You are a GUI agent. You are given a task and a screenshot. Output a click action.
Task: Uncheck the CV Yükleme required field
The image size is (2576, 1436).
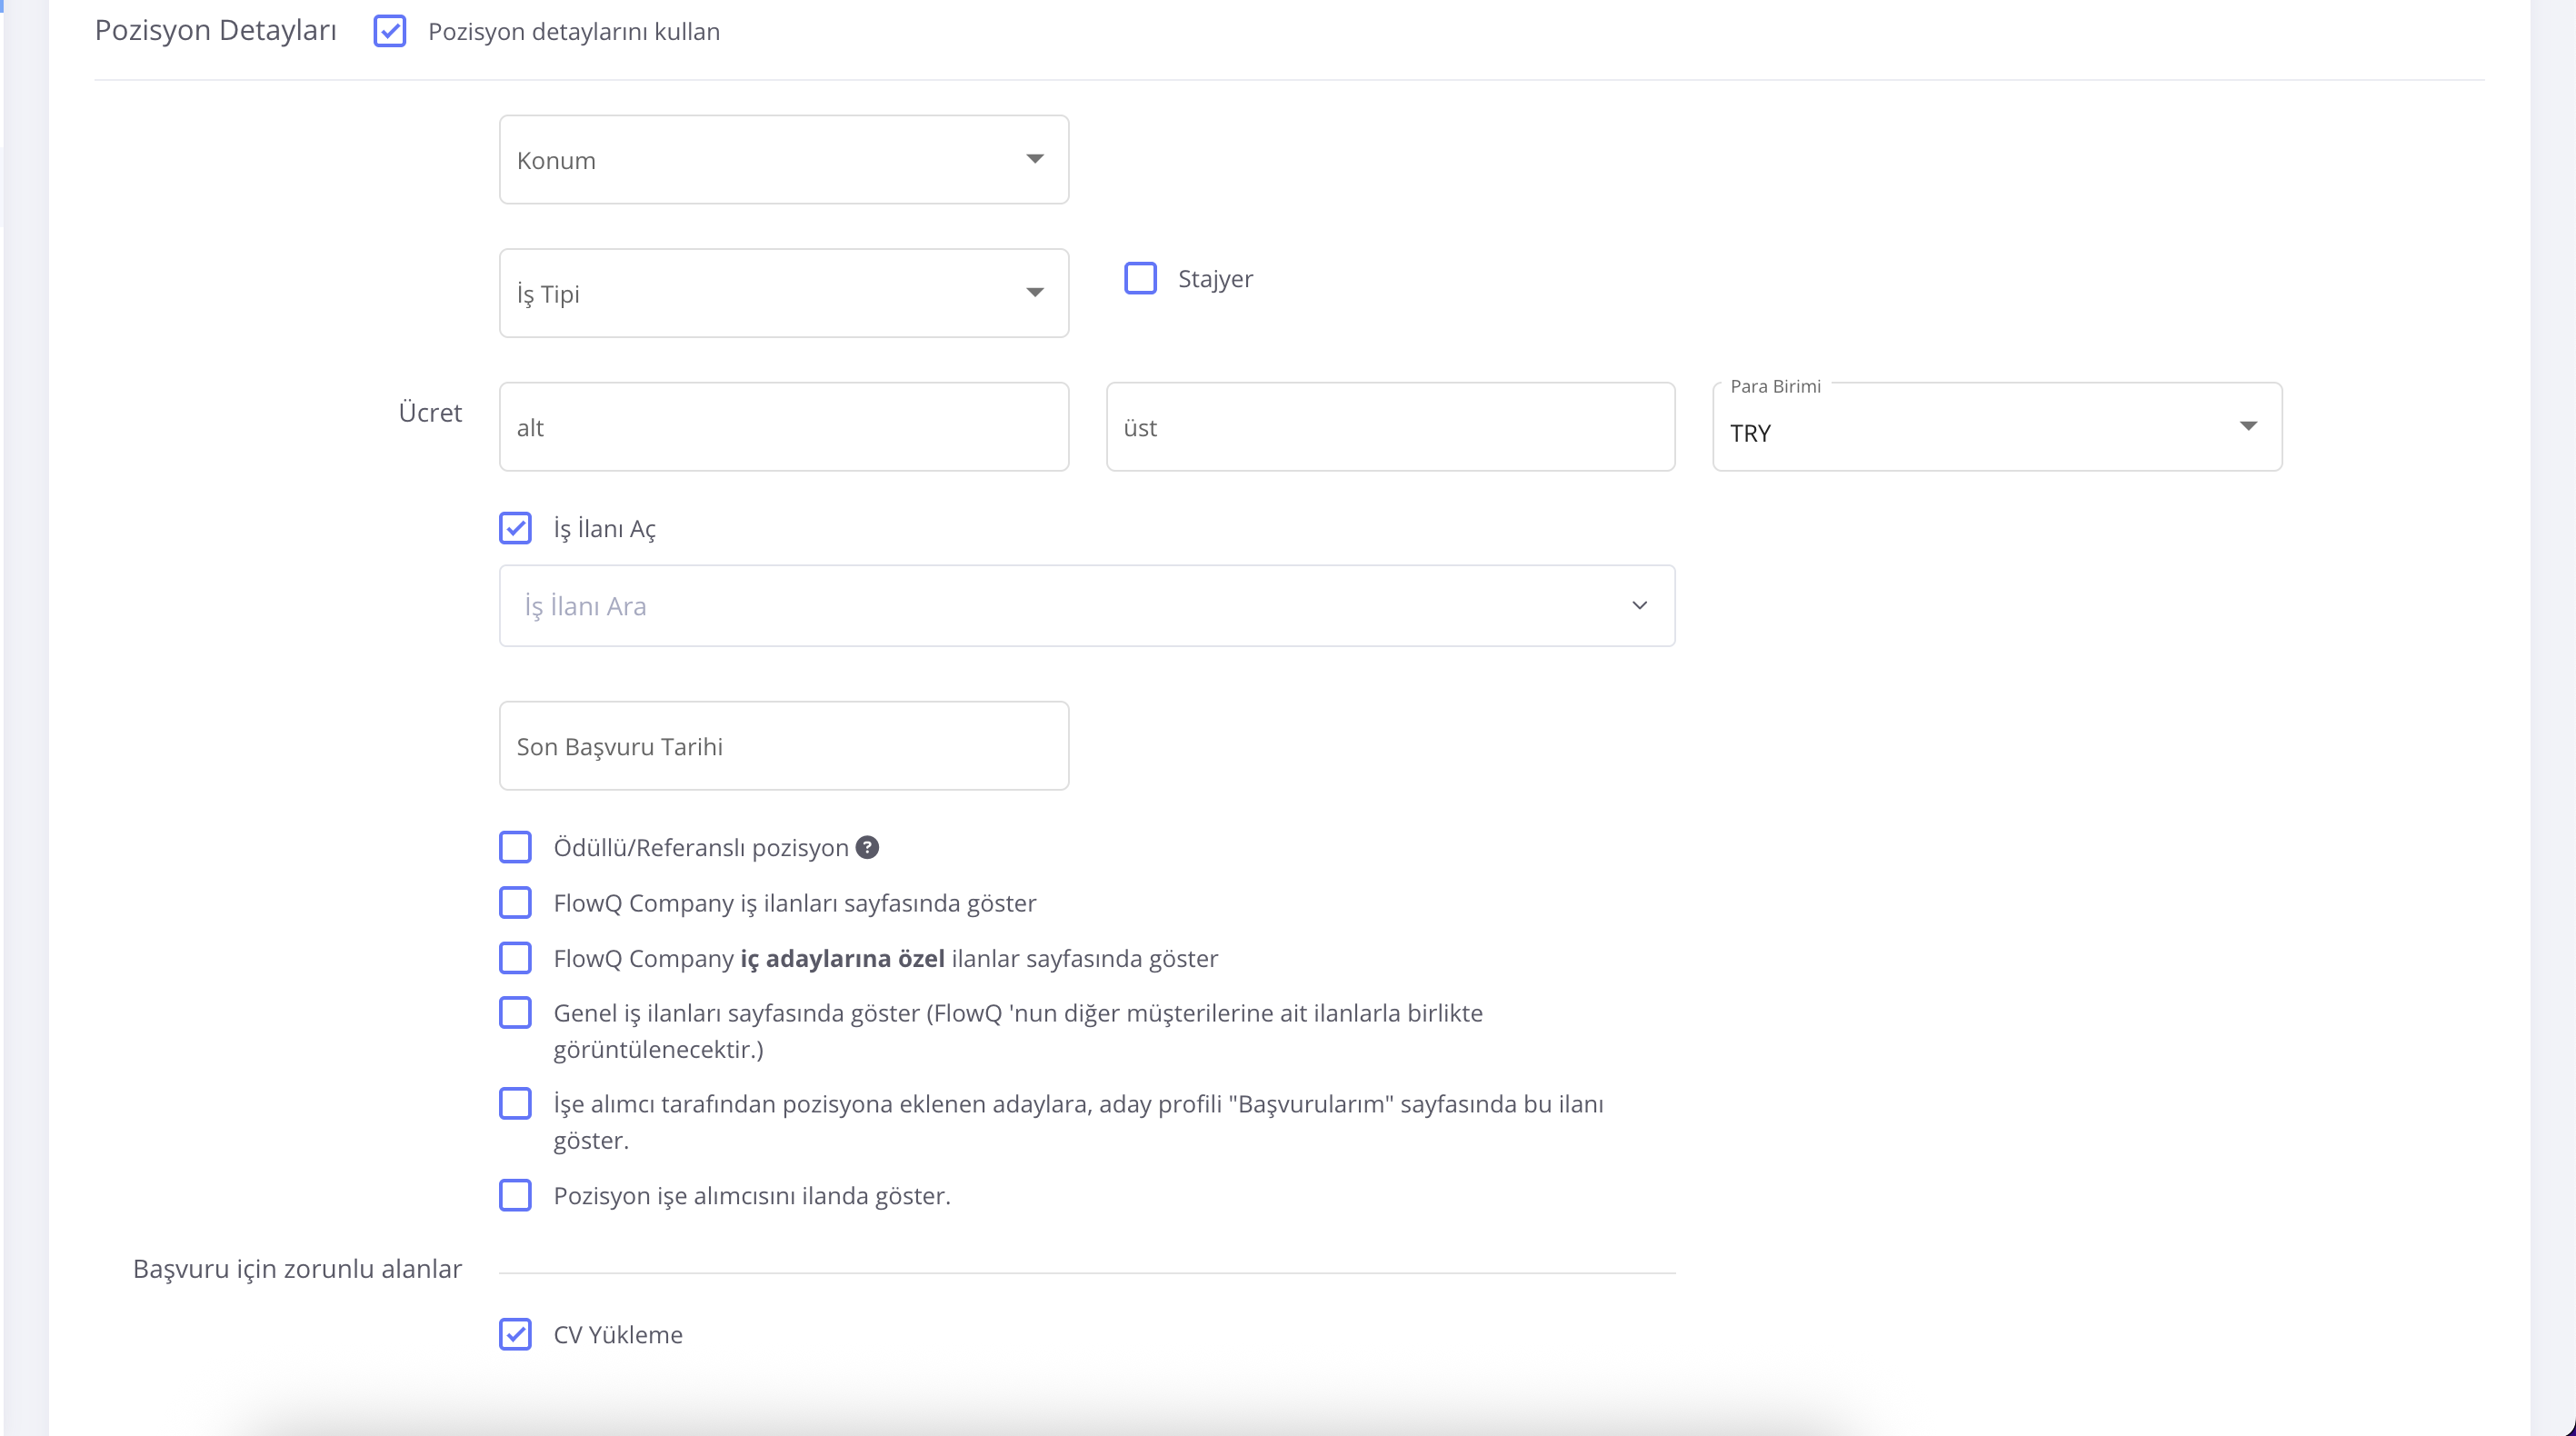[515, 1334]
